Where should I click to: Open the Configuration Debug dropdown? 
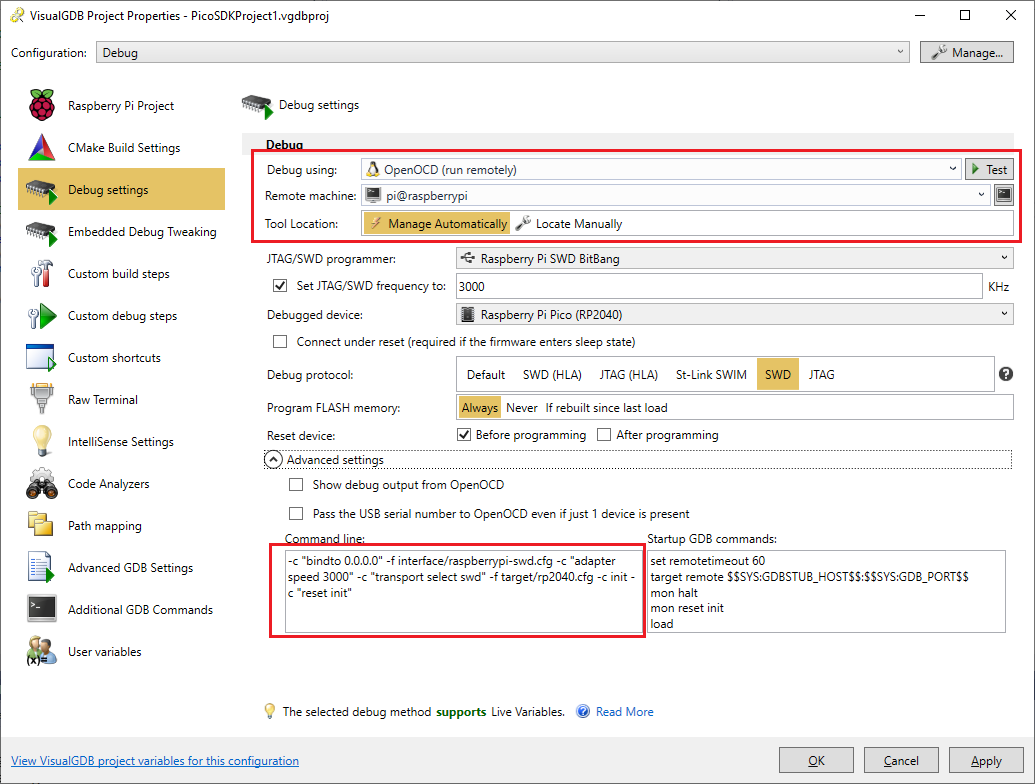click(x=503, y=53)
